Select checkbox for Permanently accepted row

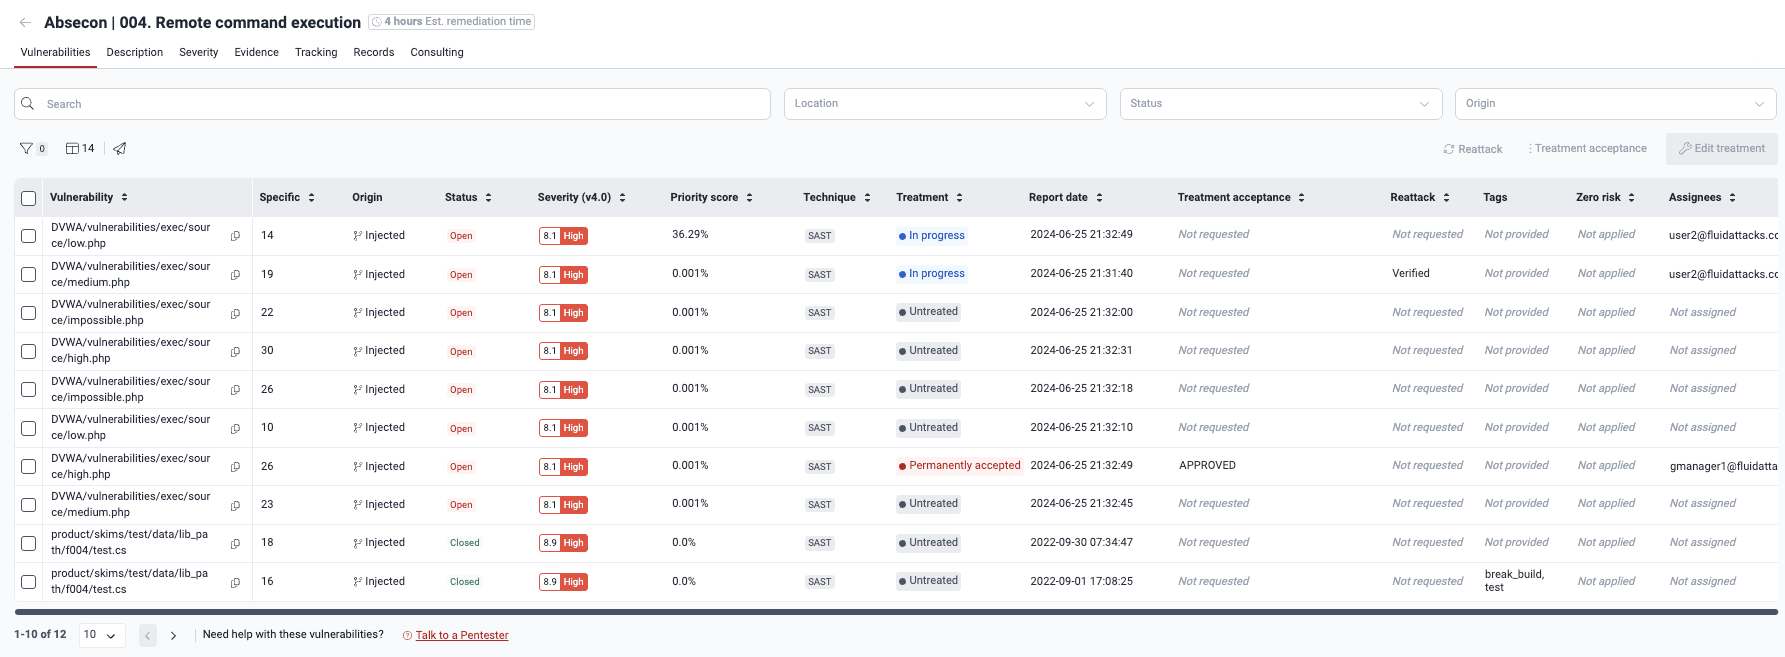29,466
